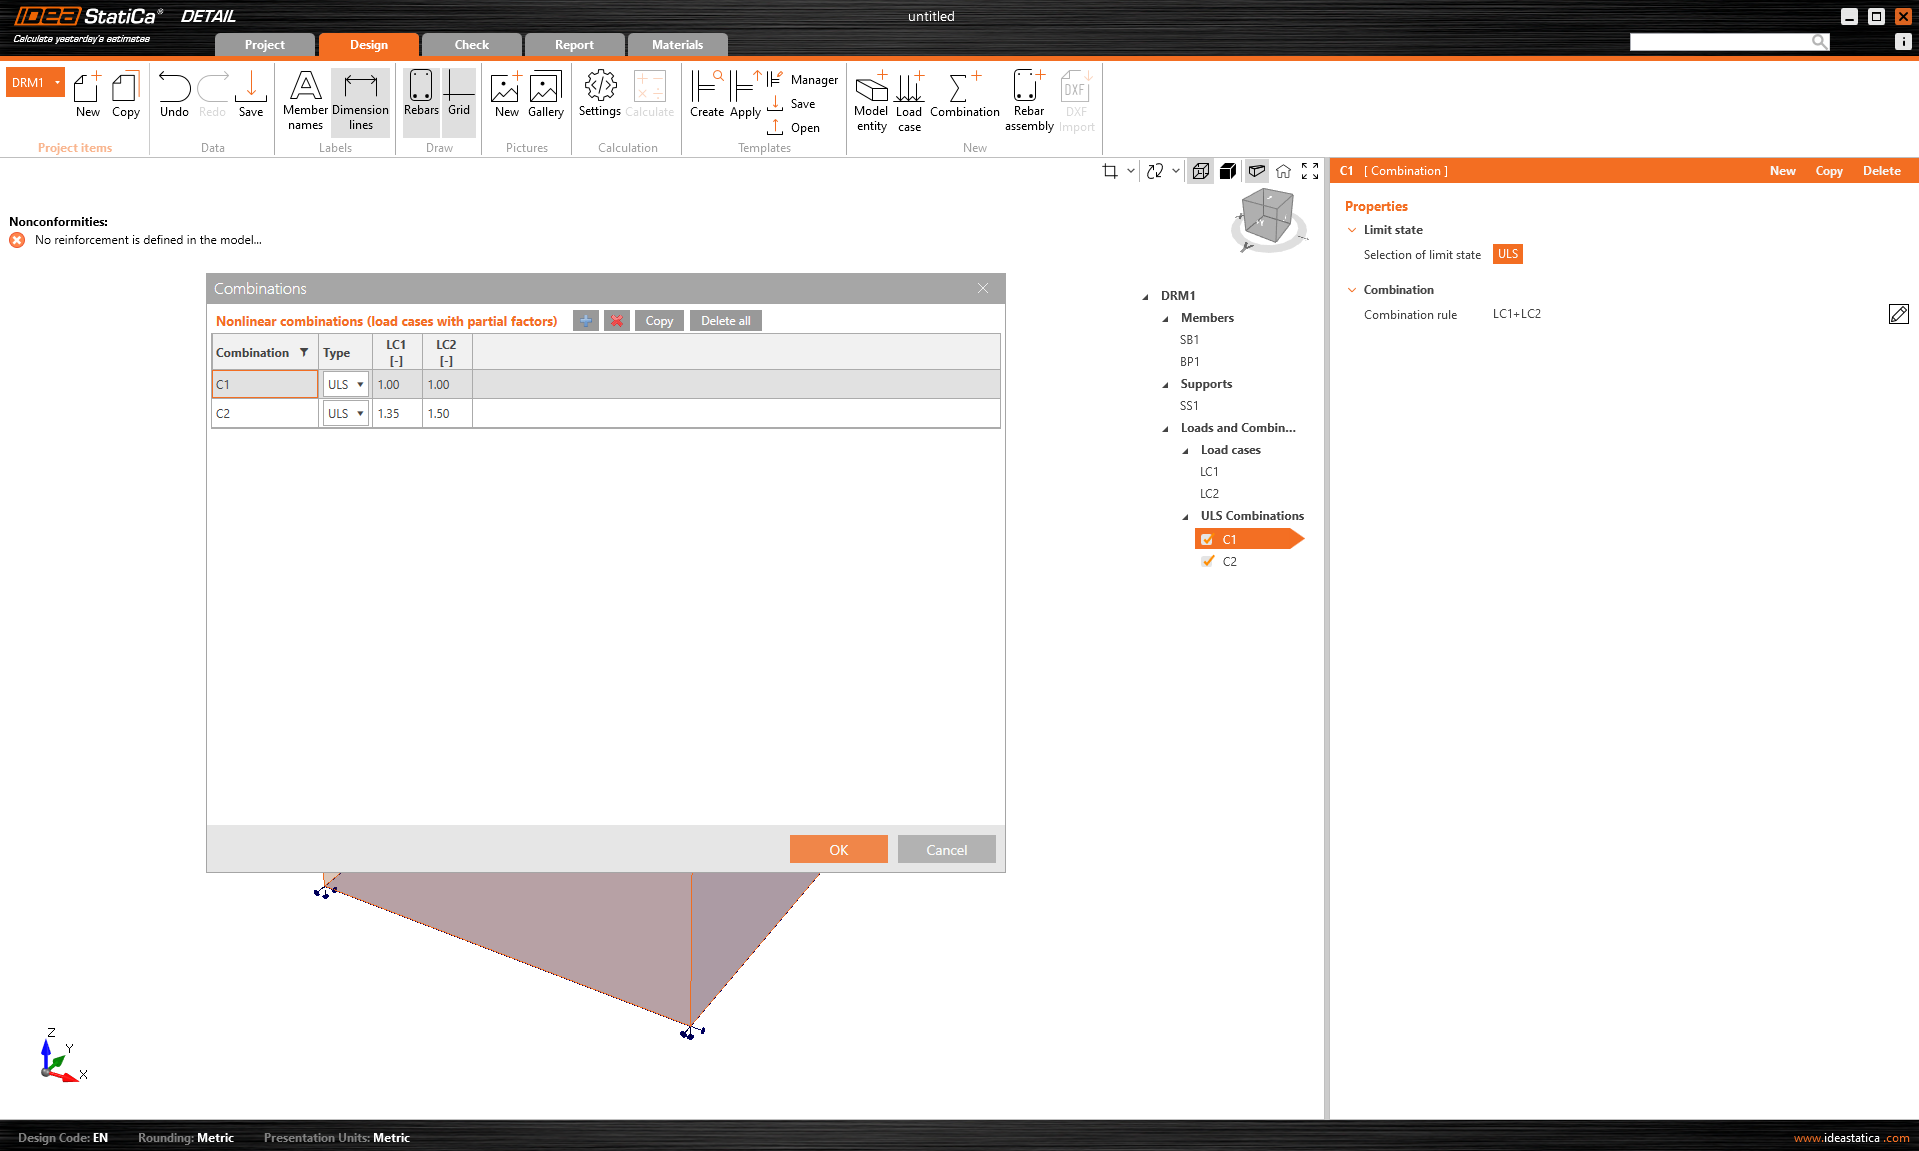The height and width of the screenshot is (1151, 1919).
Task: Click the crop view icon
Action: [1110, 171]
